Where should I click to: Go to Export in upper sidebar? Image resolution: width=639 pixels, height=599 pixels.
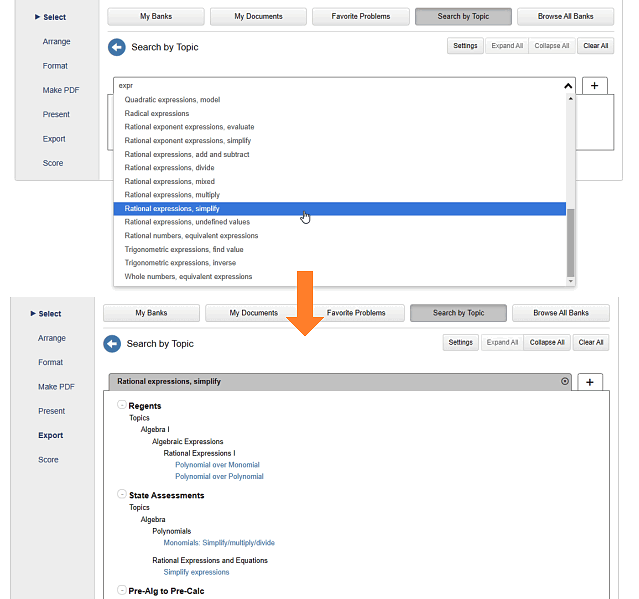[54, 139]
